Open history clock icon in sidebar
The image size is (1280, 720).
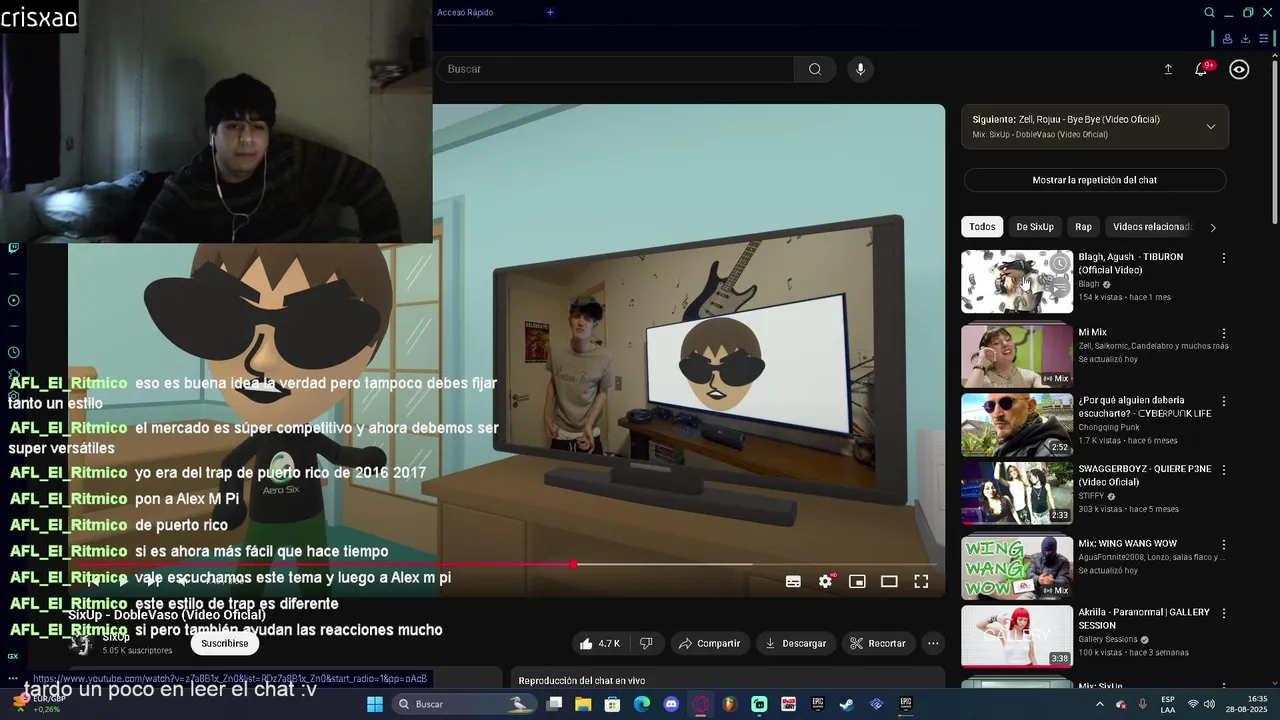pyautogui.click(x=13, y=352)
